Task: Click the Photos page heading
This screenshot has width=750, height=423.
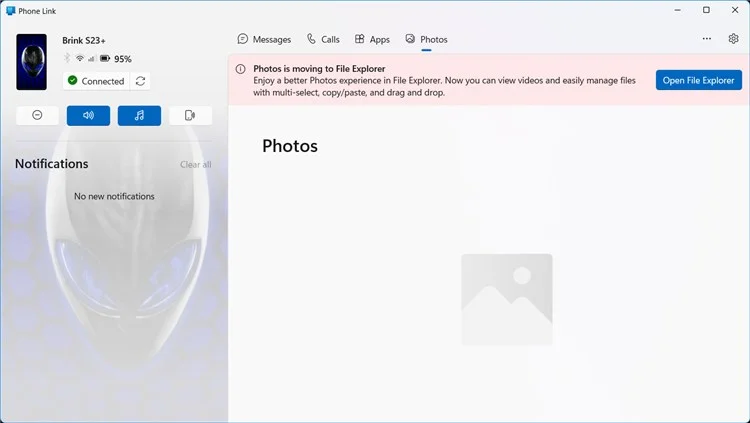Action: click(x=290, y=146)
